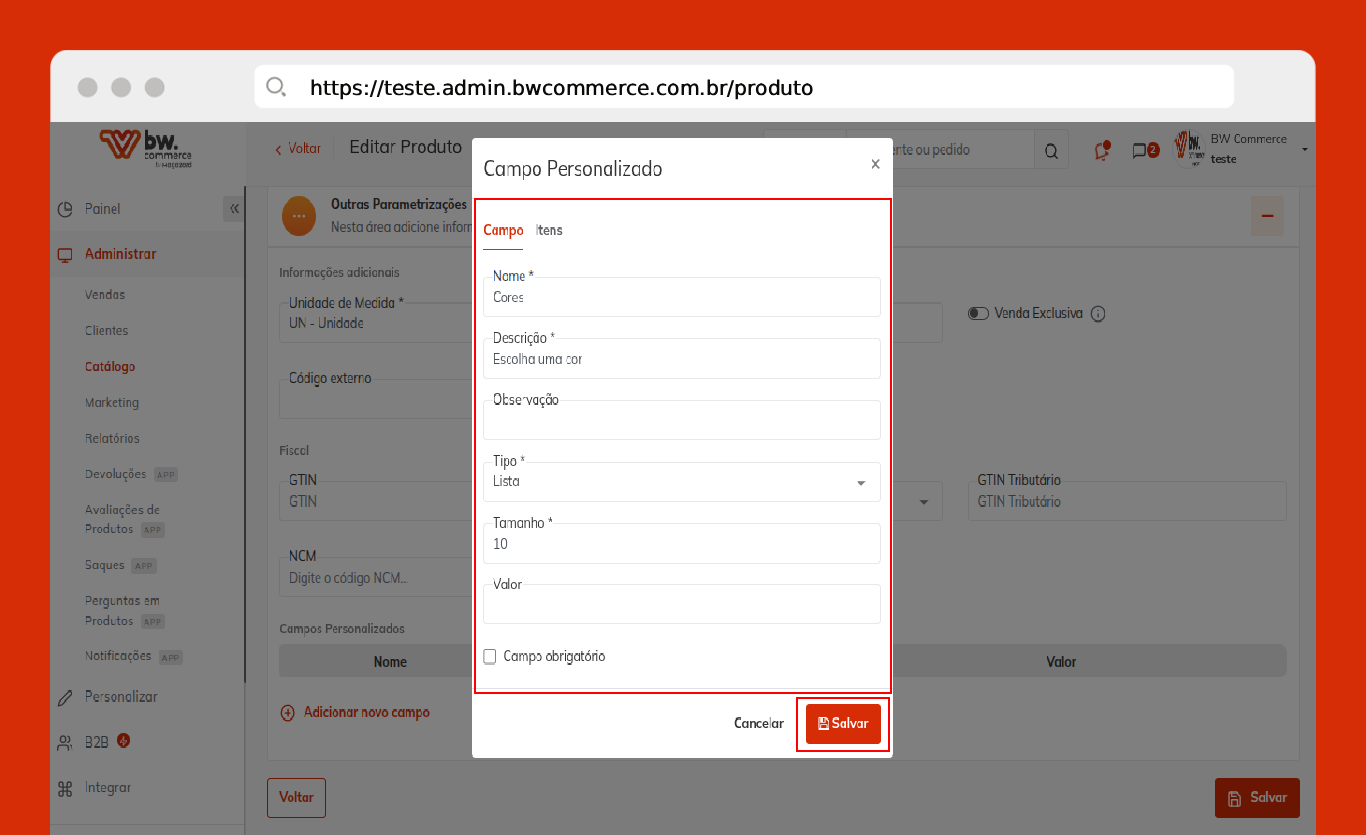Click the Venda Exclusiva info icon

pyautogui.click(x=1098, y=314)
